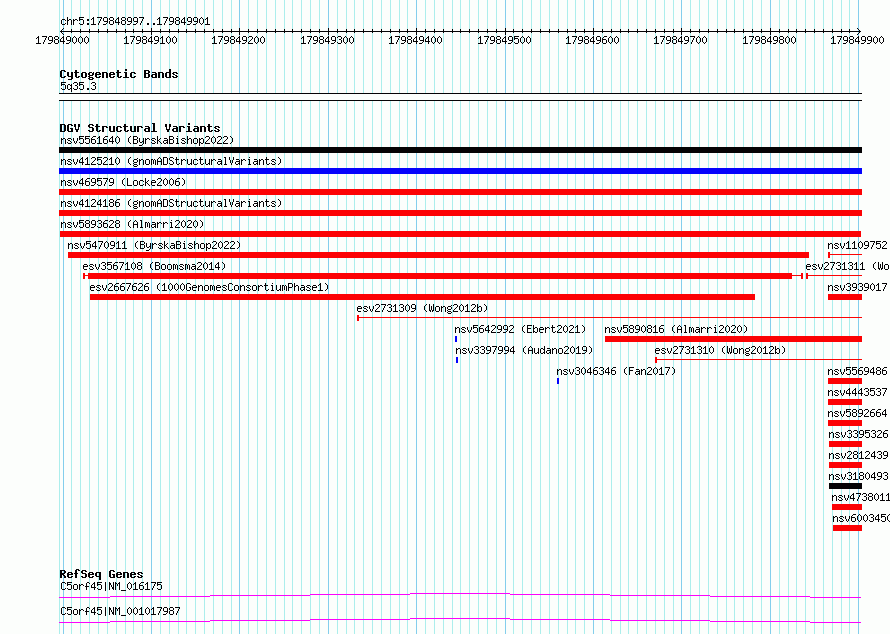Image resolution: width=890 pixels, height=634 pixels.
Task: Select esv2731310 (Wong2012b) label
Action: (x=720, y=350)
